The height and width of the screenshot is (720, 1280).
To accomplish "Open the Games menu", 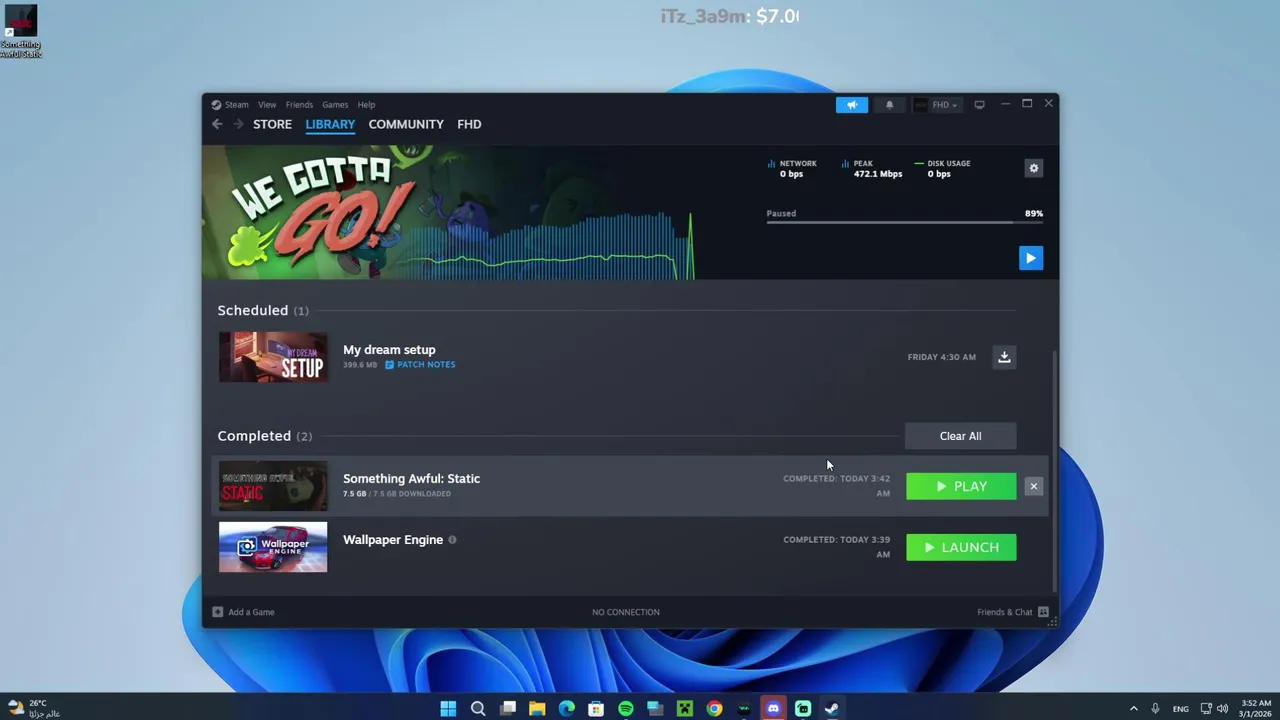I will pos(335,104).
